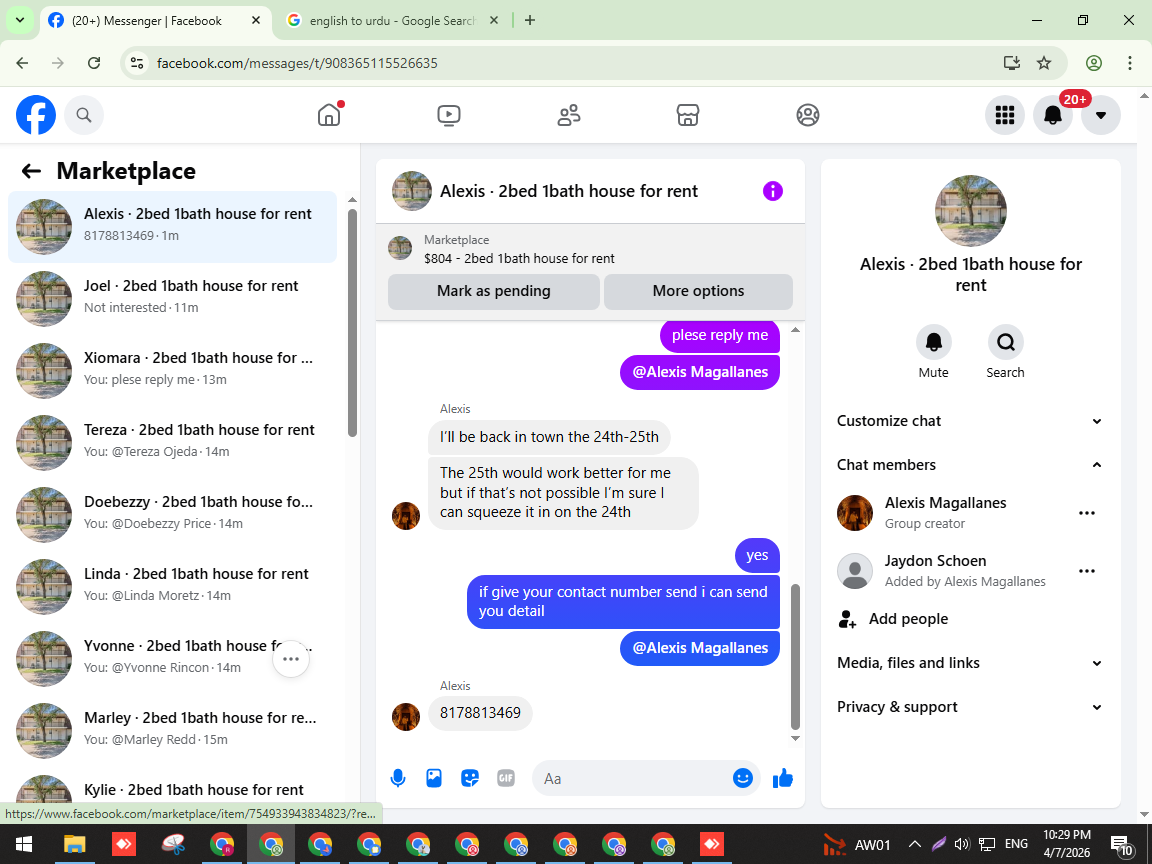Image resolution: width=1152 pixels, height=864 pixels.
Task: Open Marley conversation in list
Action: pyautogui.click(x=173, y=730)
